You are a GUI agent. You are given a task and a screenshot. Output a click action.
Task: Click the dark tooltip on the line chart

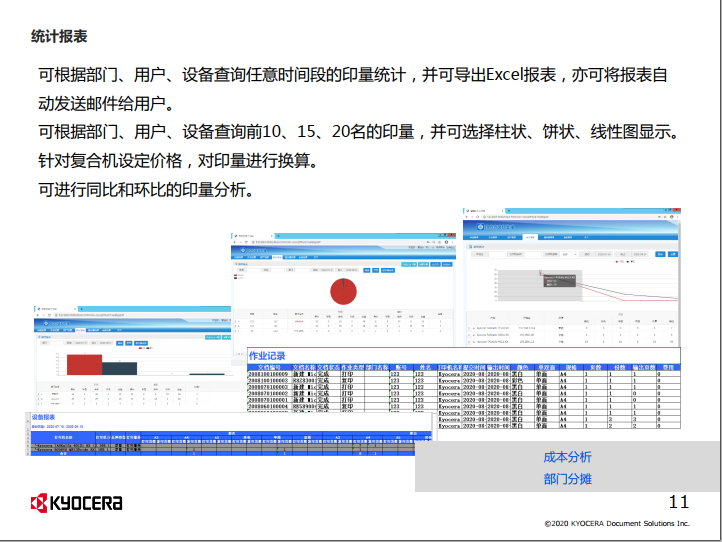coord(560,280)
